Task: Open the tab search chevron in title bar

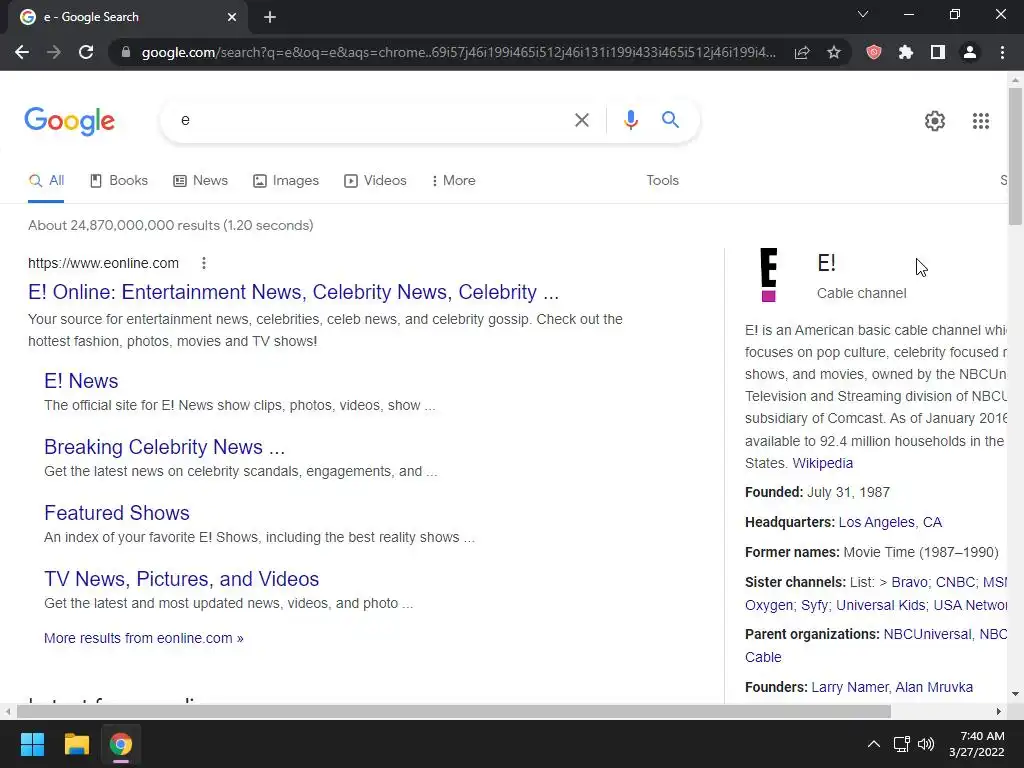Action: (x=863, y=14)
